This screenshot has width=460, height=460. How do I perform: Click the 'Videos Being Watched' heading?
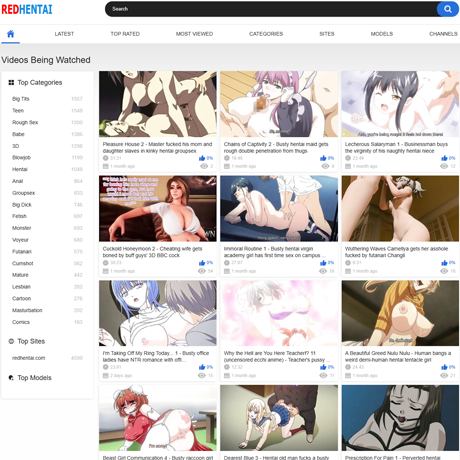click(x=46, y=60)
